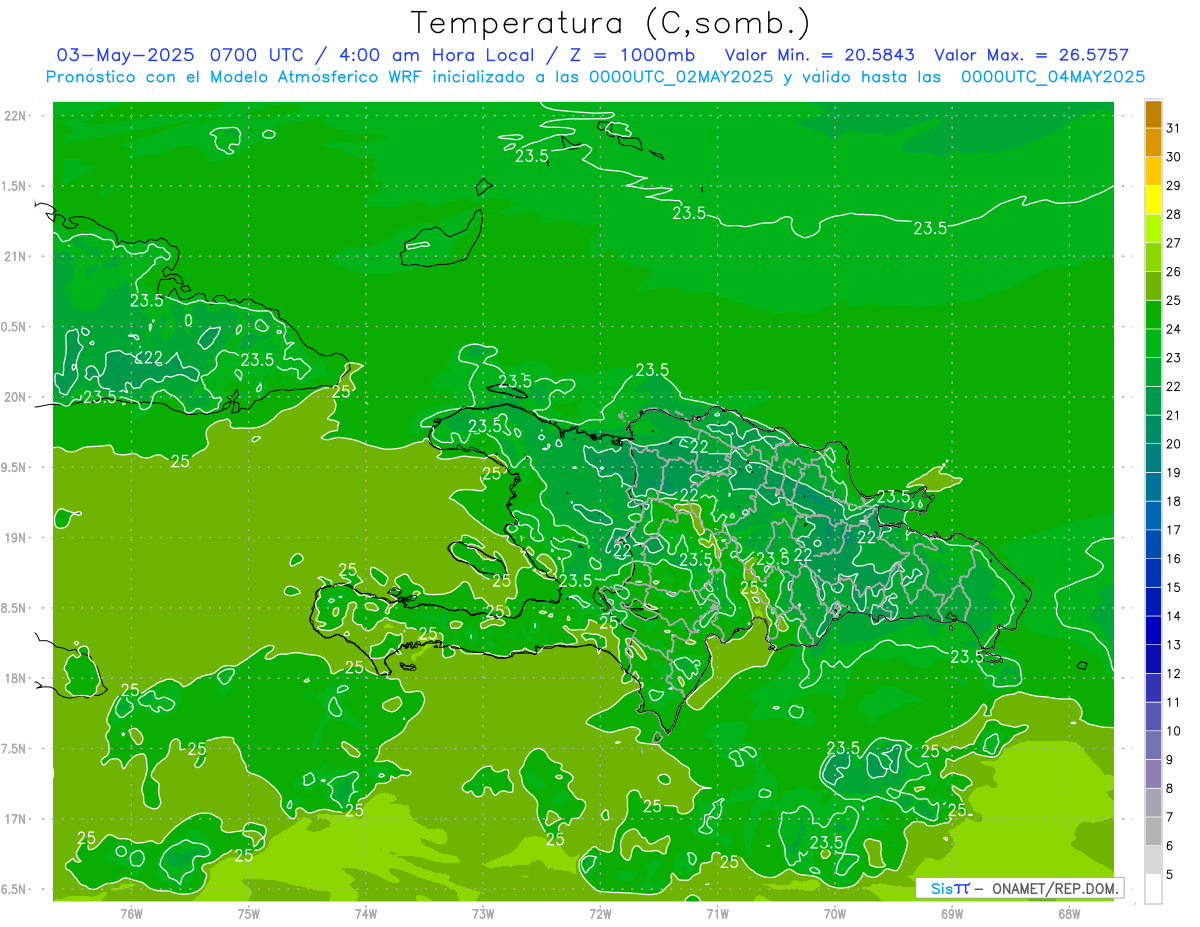Click the '22N' latitude axis label
Screen dimensions: 1200x927
(16, 116)
